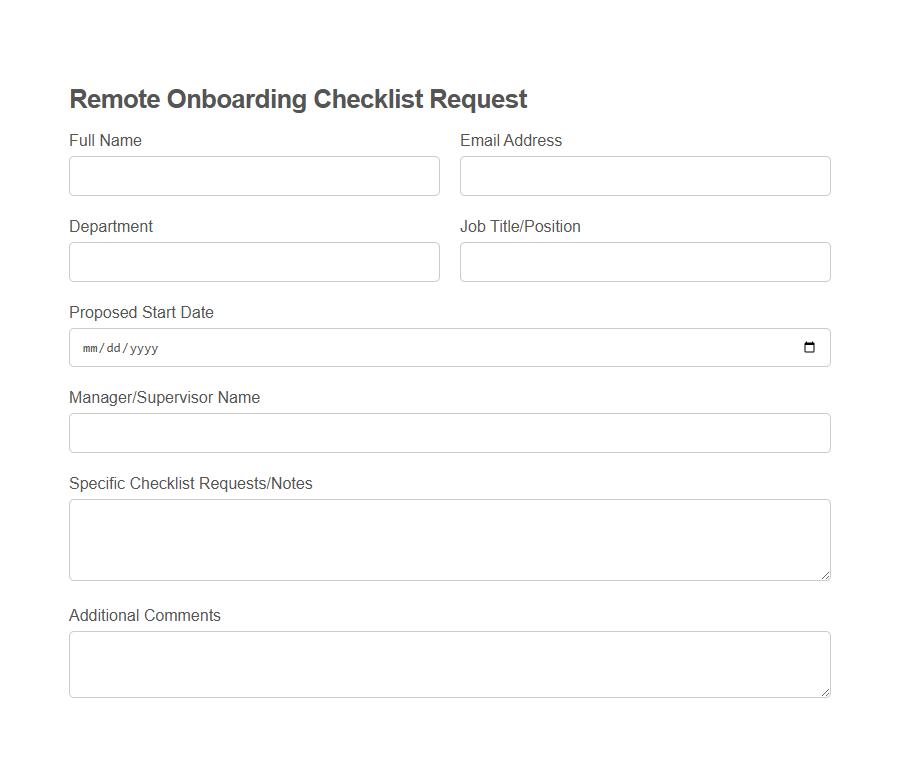This screenshot has width=900, height=768.
Task: Click inside the Full Name field
Action: tap(254, 175)
